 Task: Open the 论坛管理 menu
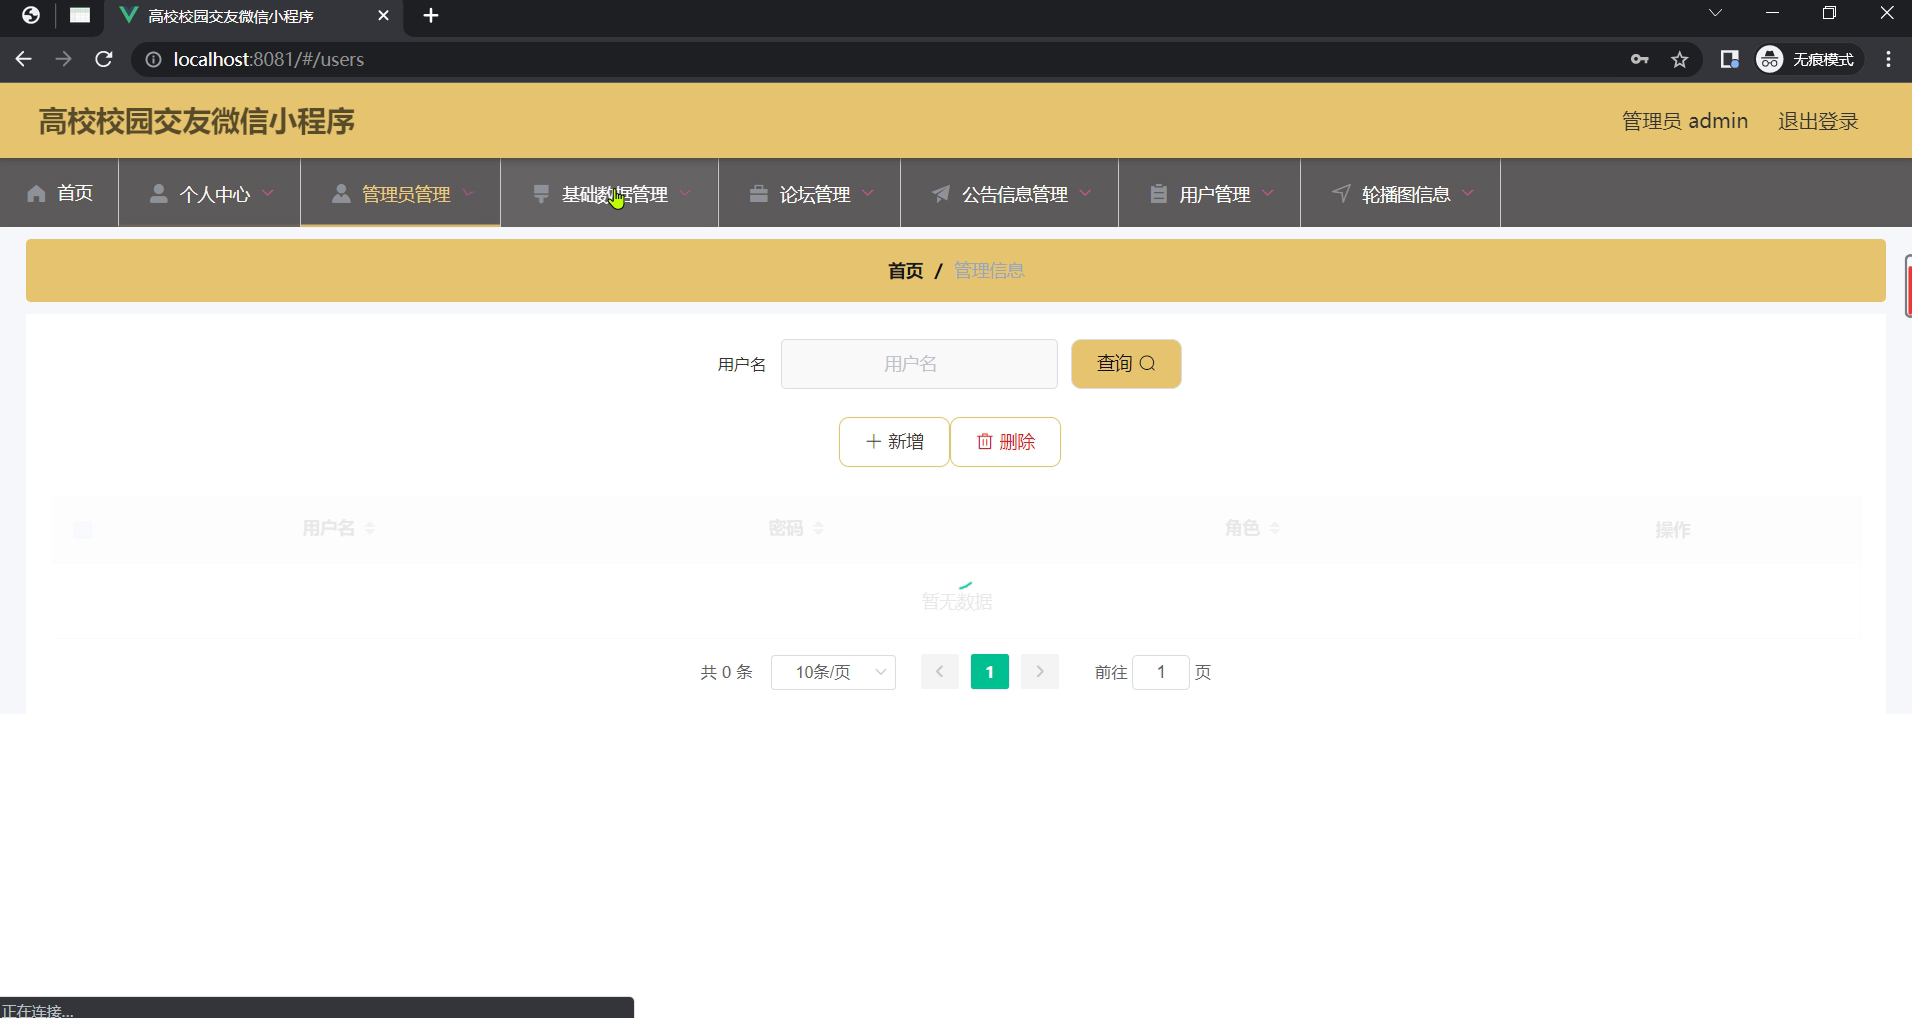pyautogui.click(x=809, y=193)
